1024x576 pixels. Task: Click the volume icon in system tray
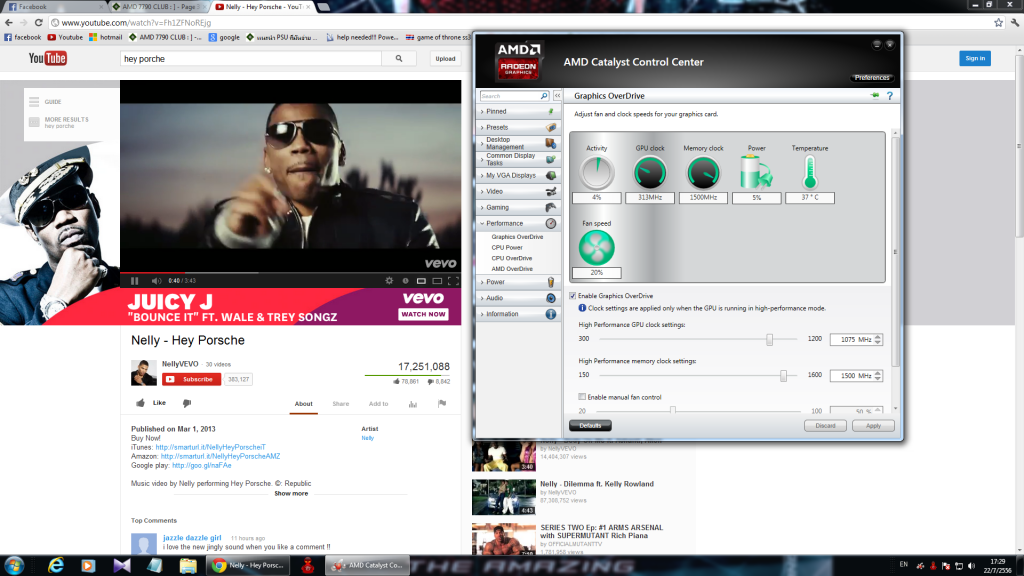point(972,566)
